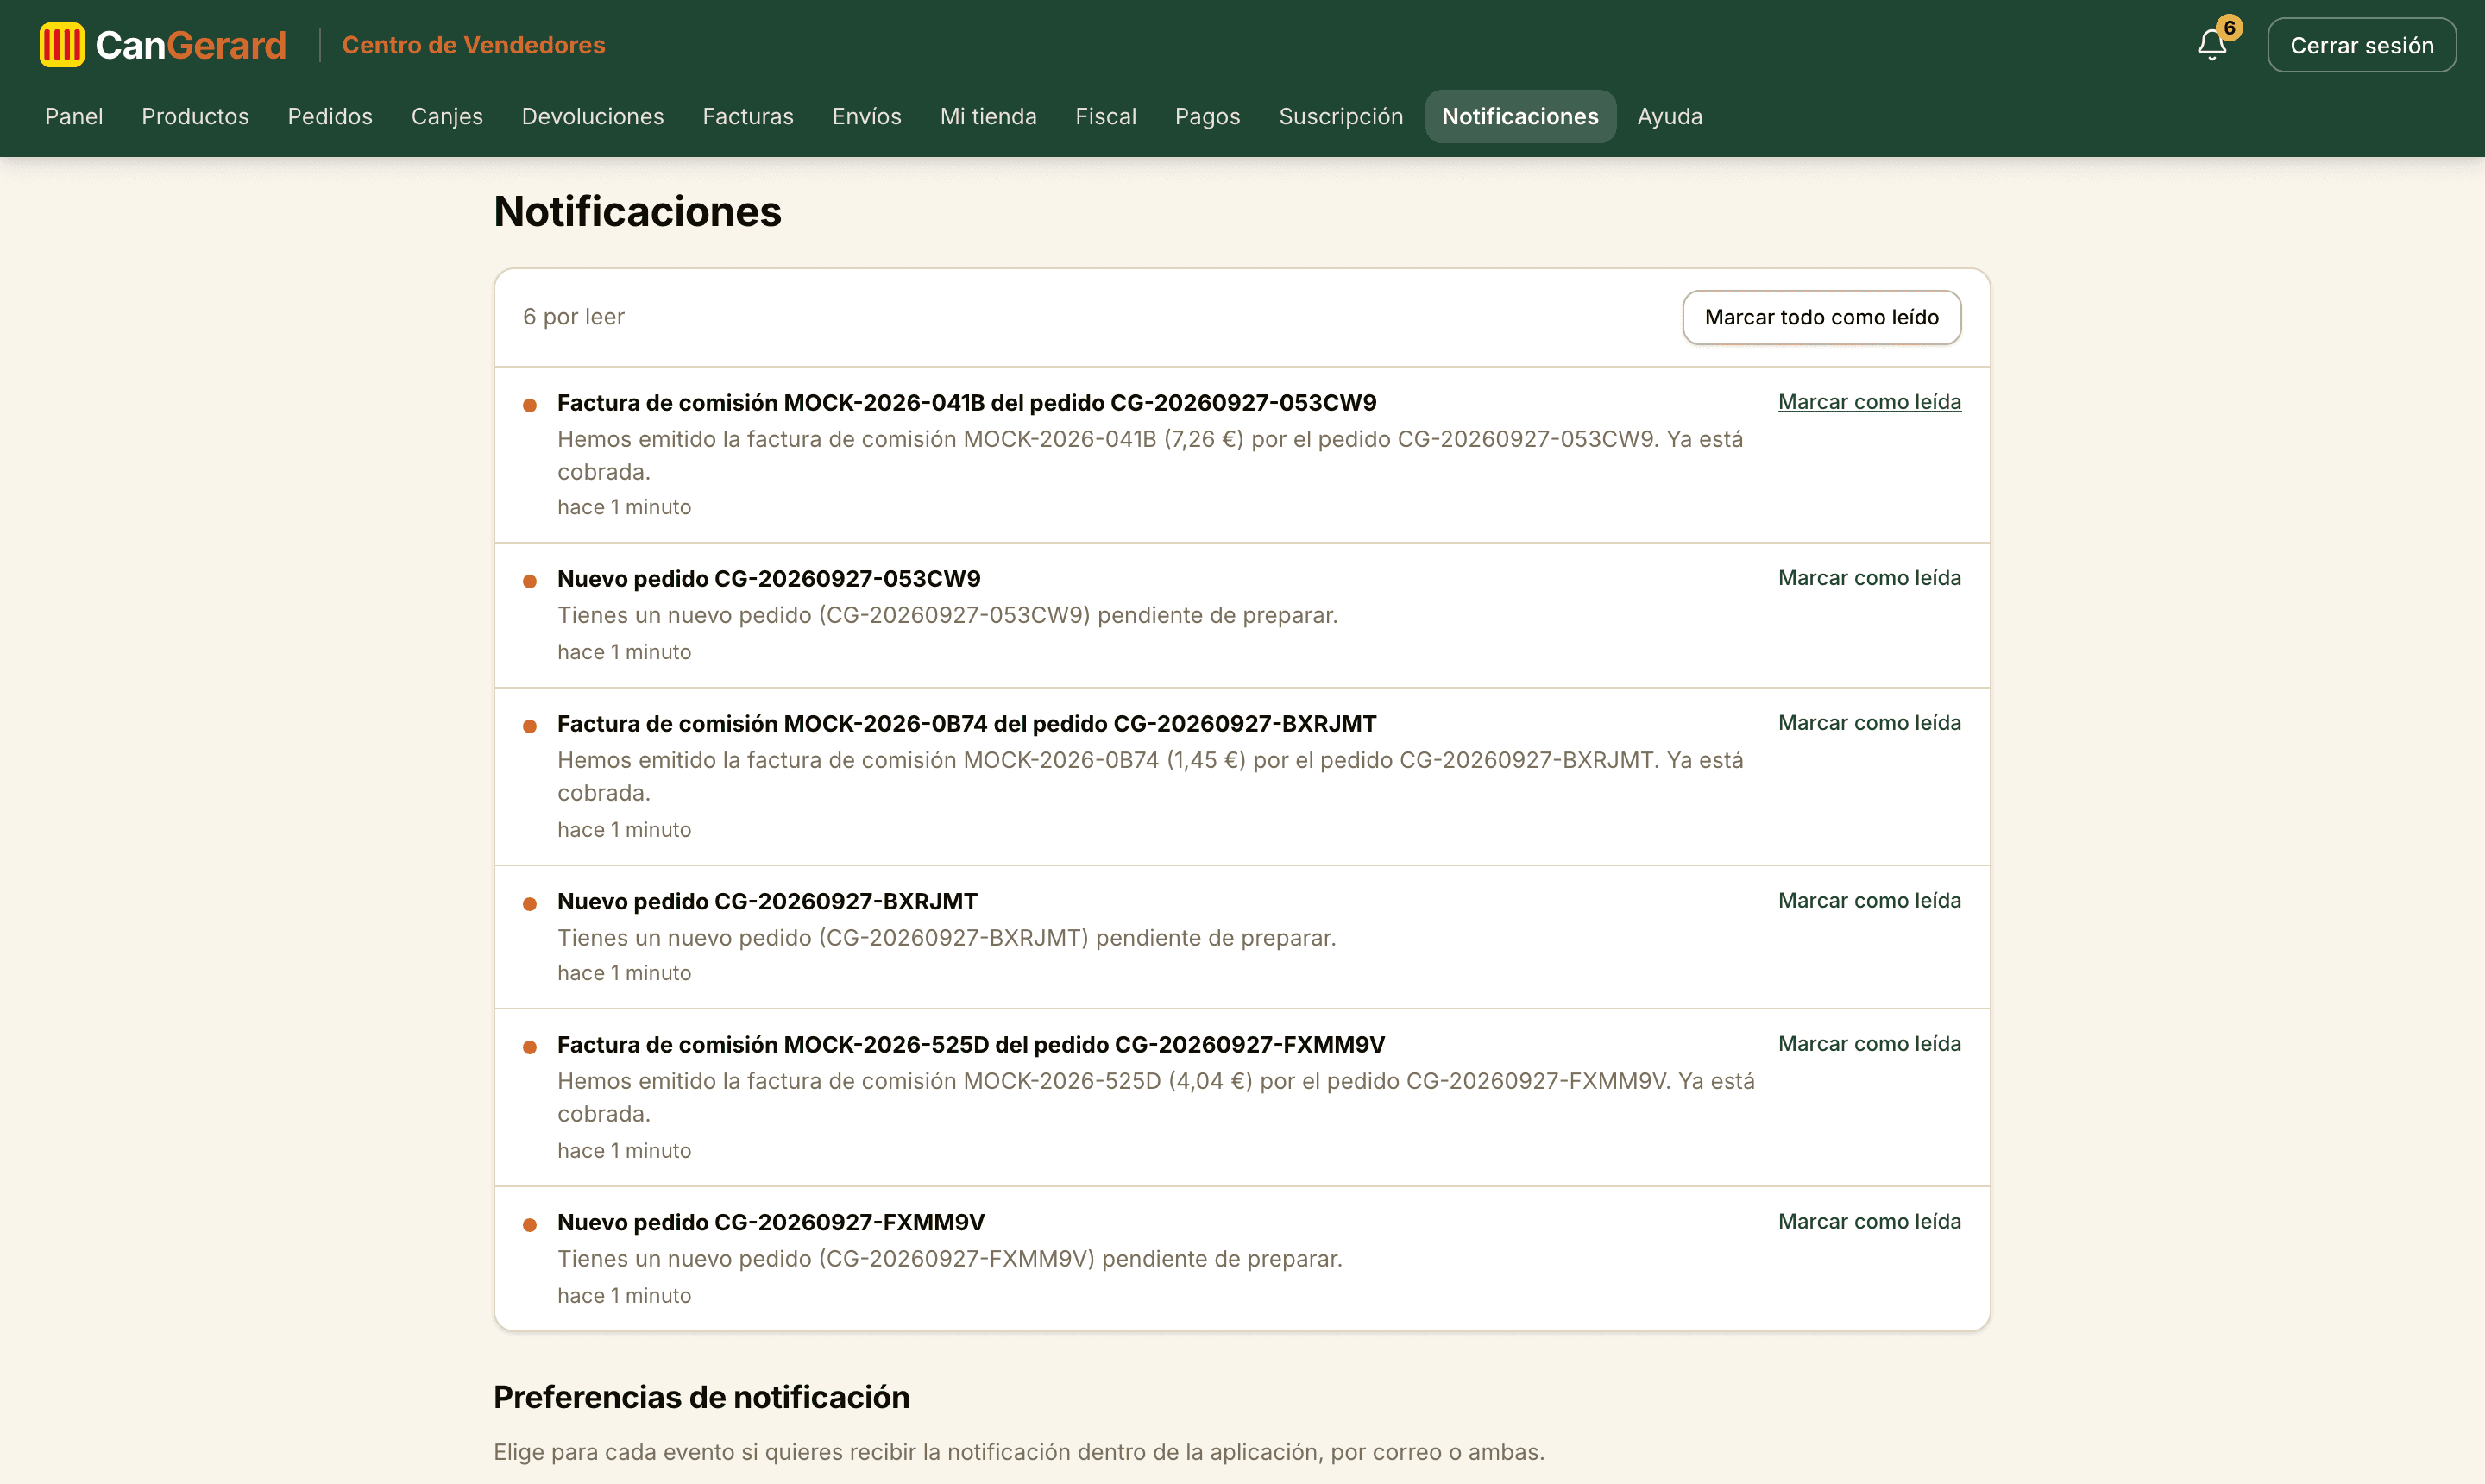The width and height of the screenshot is (2485, 1484).
Task: Click unread dot beside invoice MOCK-2026-0B74
Action: 530,726
